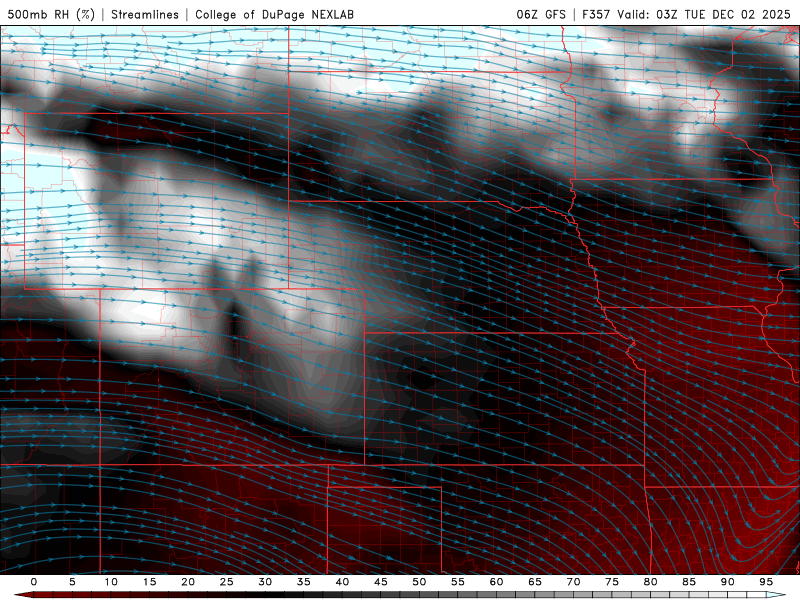Image resolution: width=800 pixels, height=600 pixels.
Task: Click the "40" value on the color scale
Action: point(342,582)
